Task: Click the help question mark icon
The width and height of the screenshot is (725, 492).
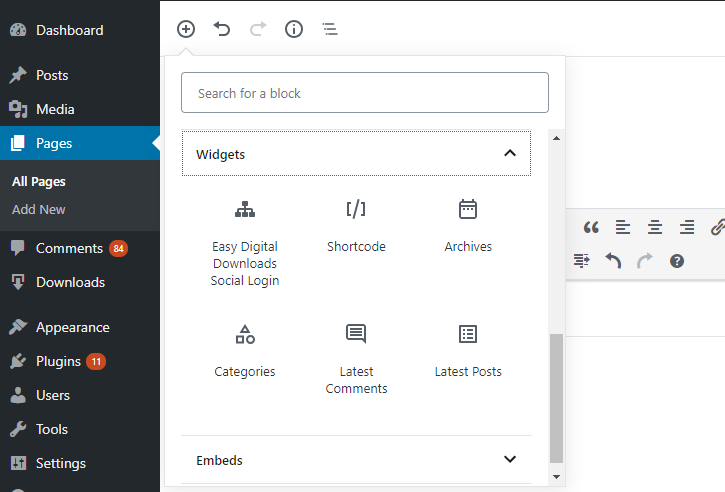Action: [677, 261]
